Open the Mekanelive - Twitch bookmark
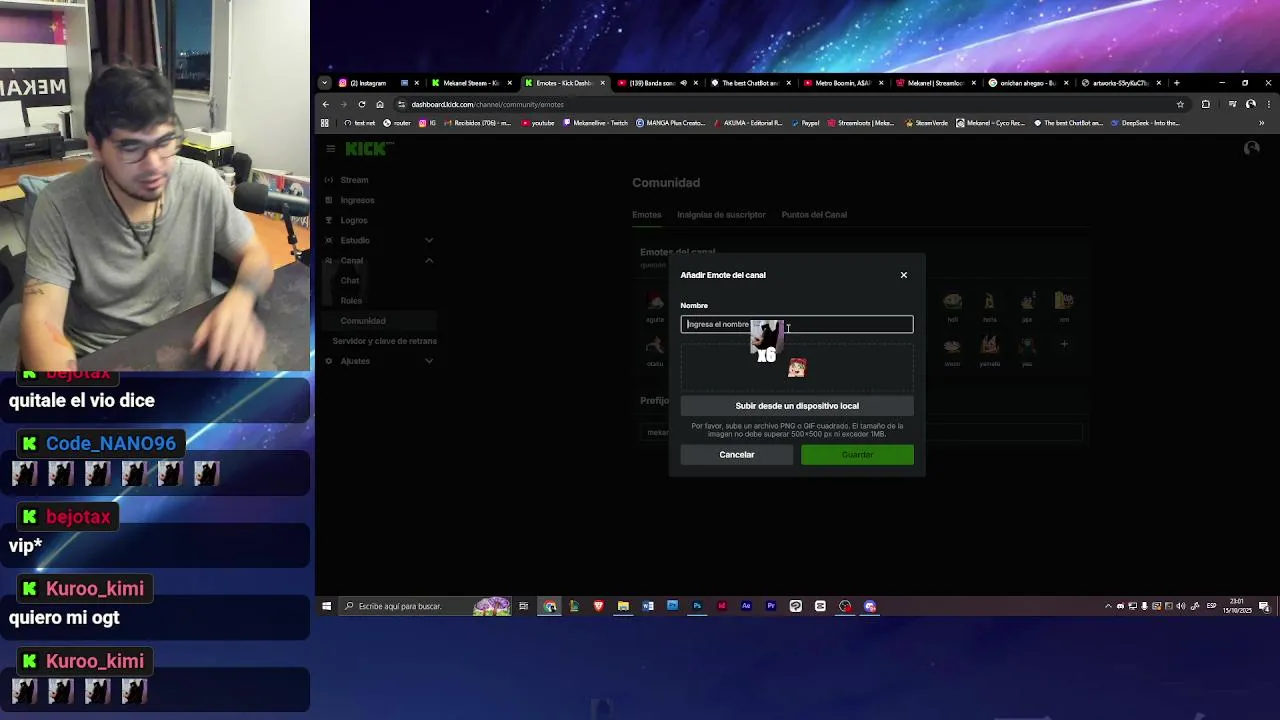This screenshot has width=1280, height=720. click(596, 123)
